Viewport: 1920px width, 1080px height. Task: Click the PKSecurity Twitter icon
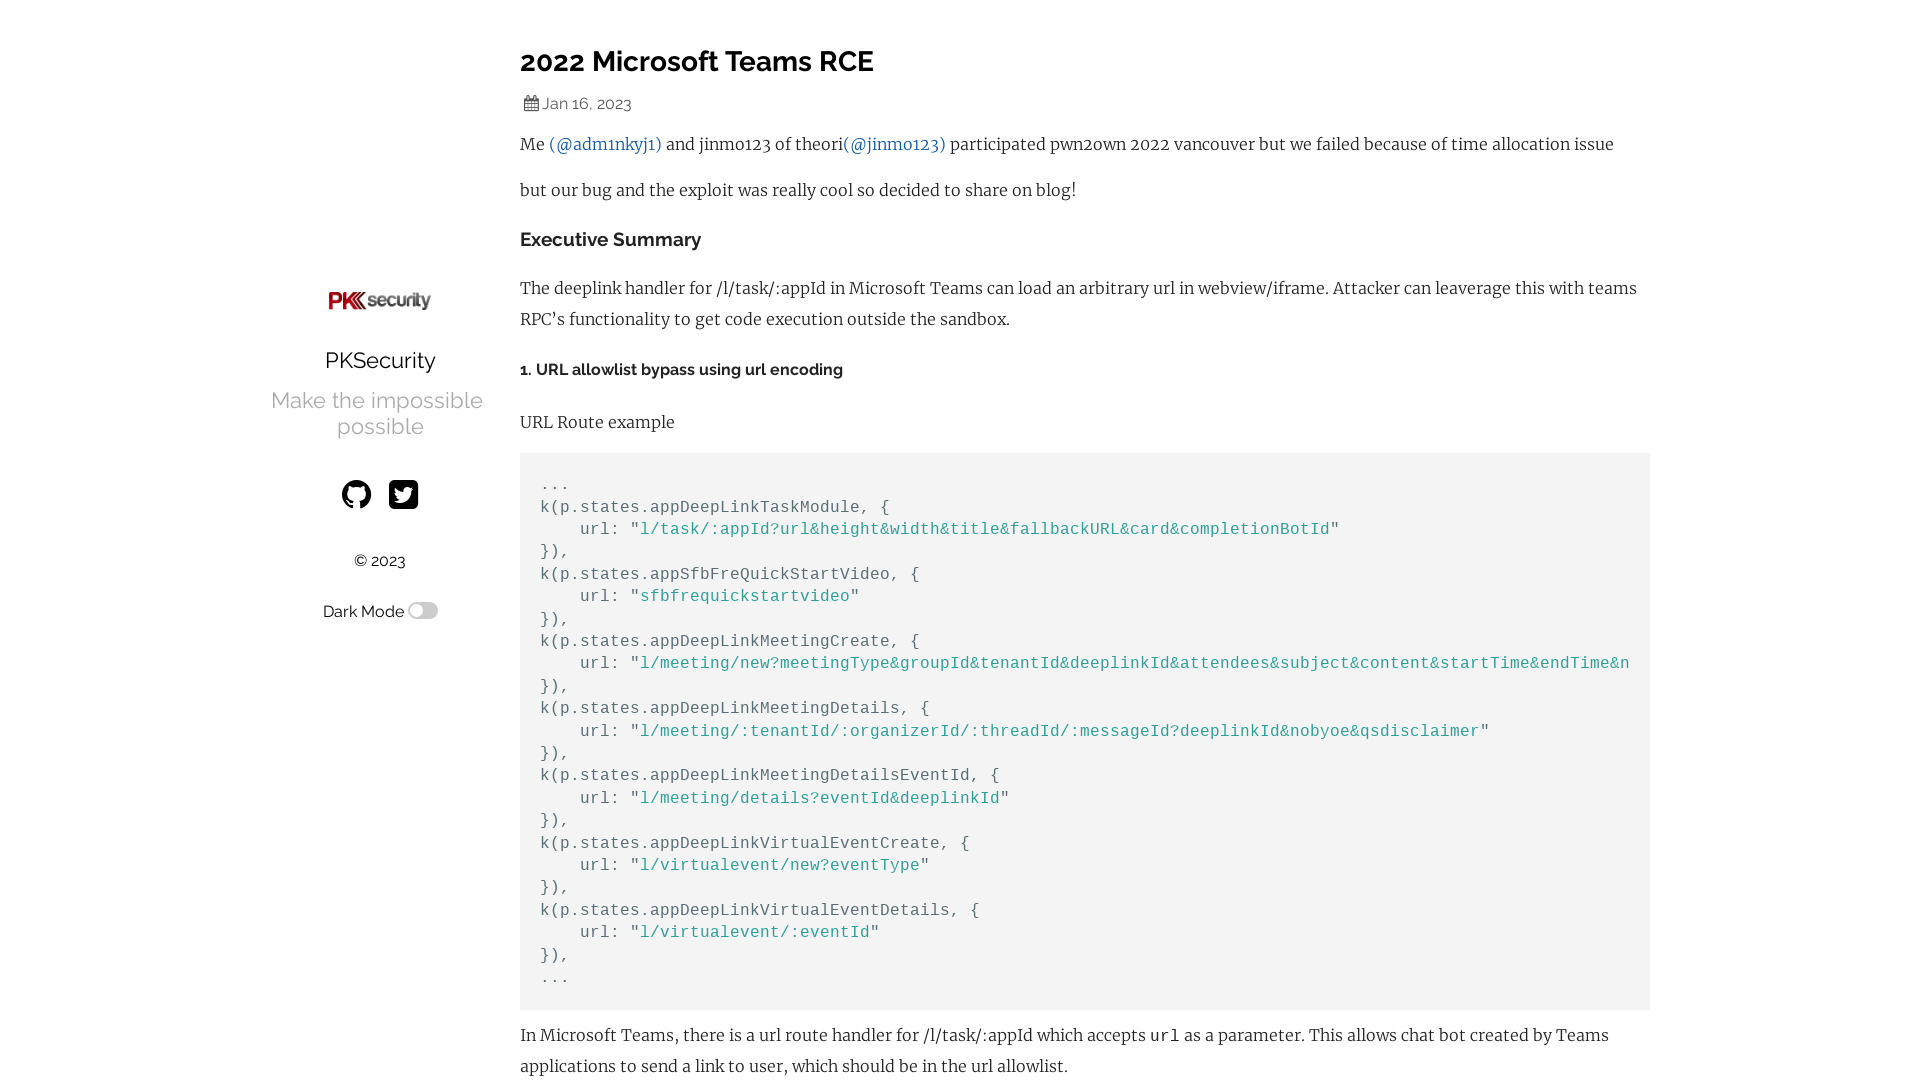[404, 493]
